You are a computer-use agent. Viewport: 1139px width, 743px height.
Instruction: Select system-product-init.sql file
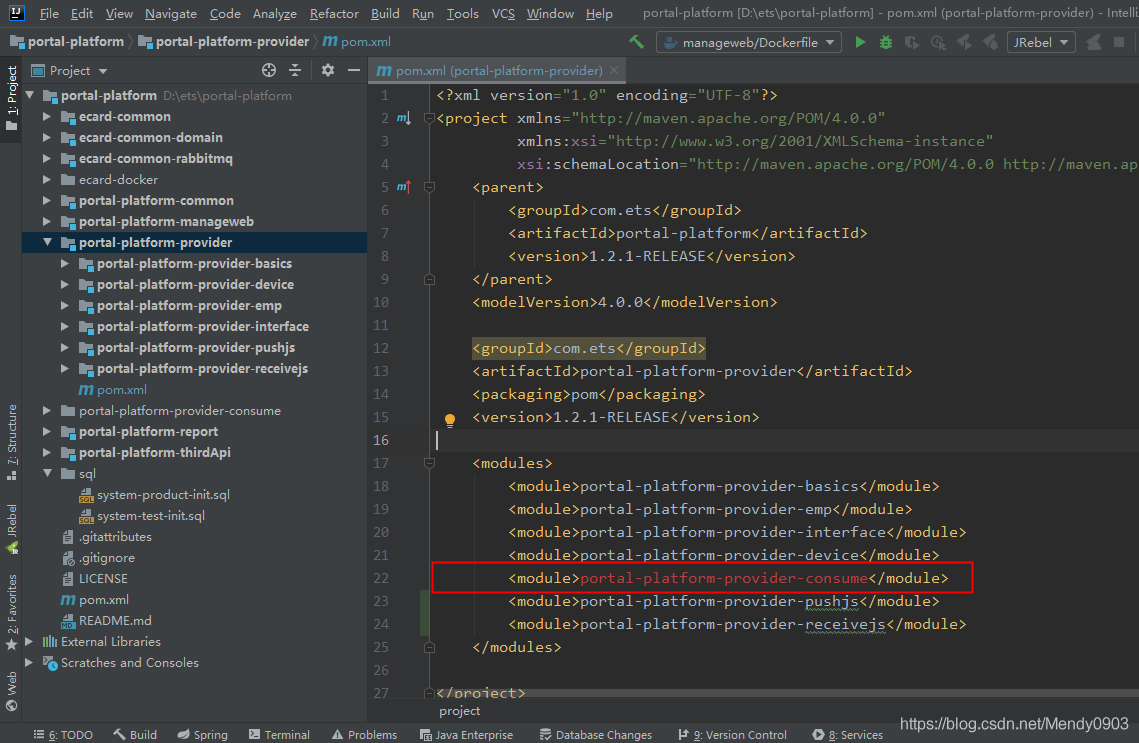(x=163, y=495)
